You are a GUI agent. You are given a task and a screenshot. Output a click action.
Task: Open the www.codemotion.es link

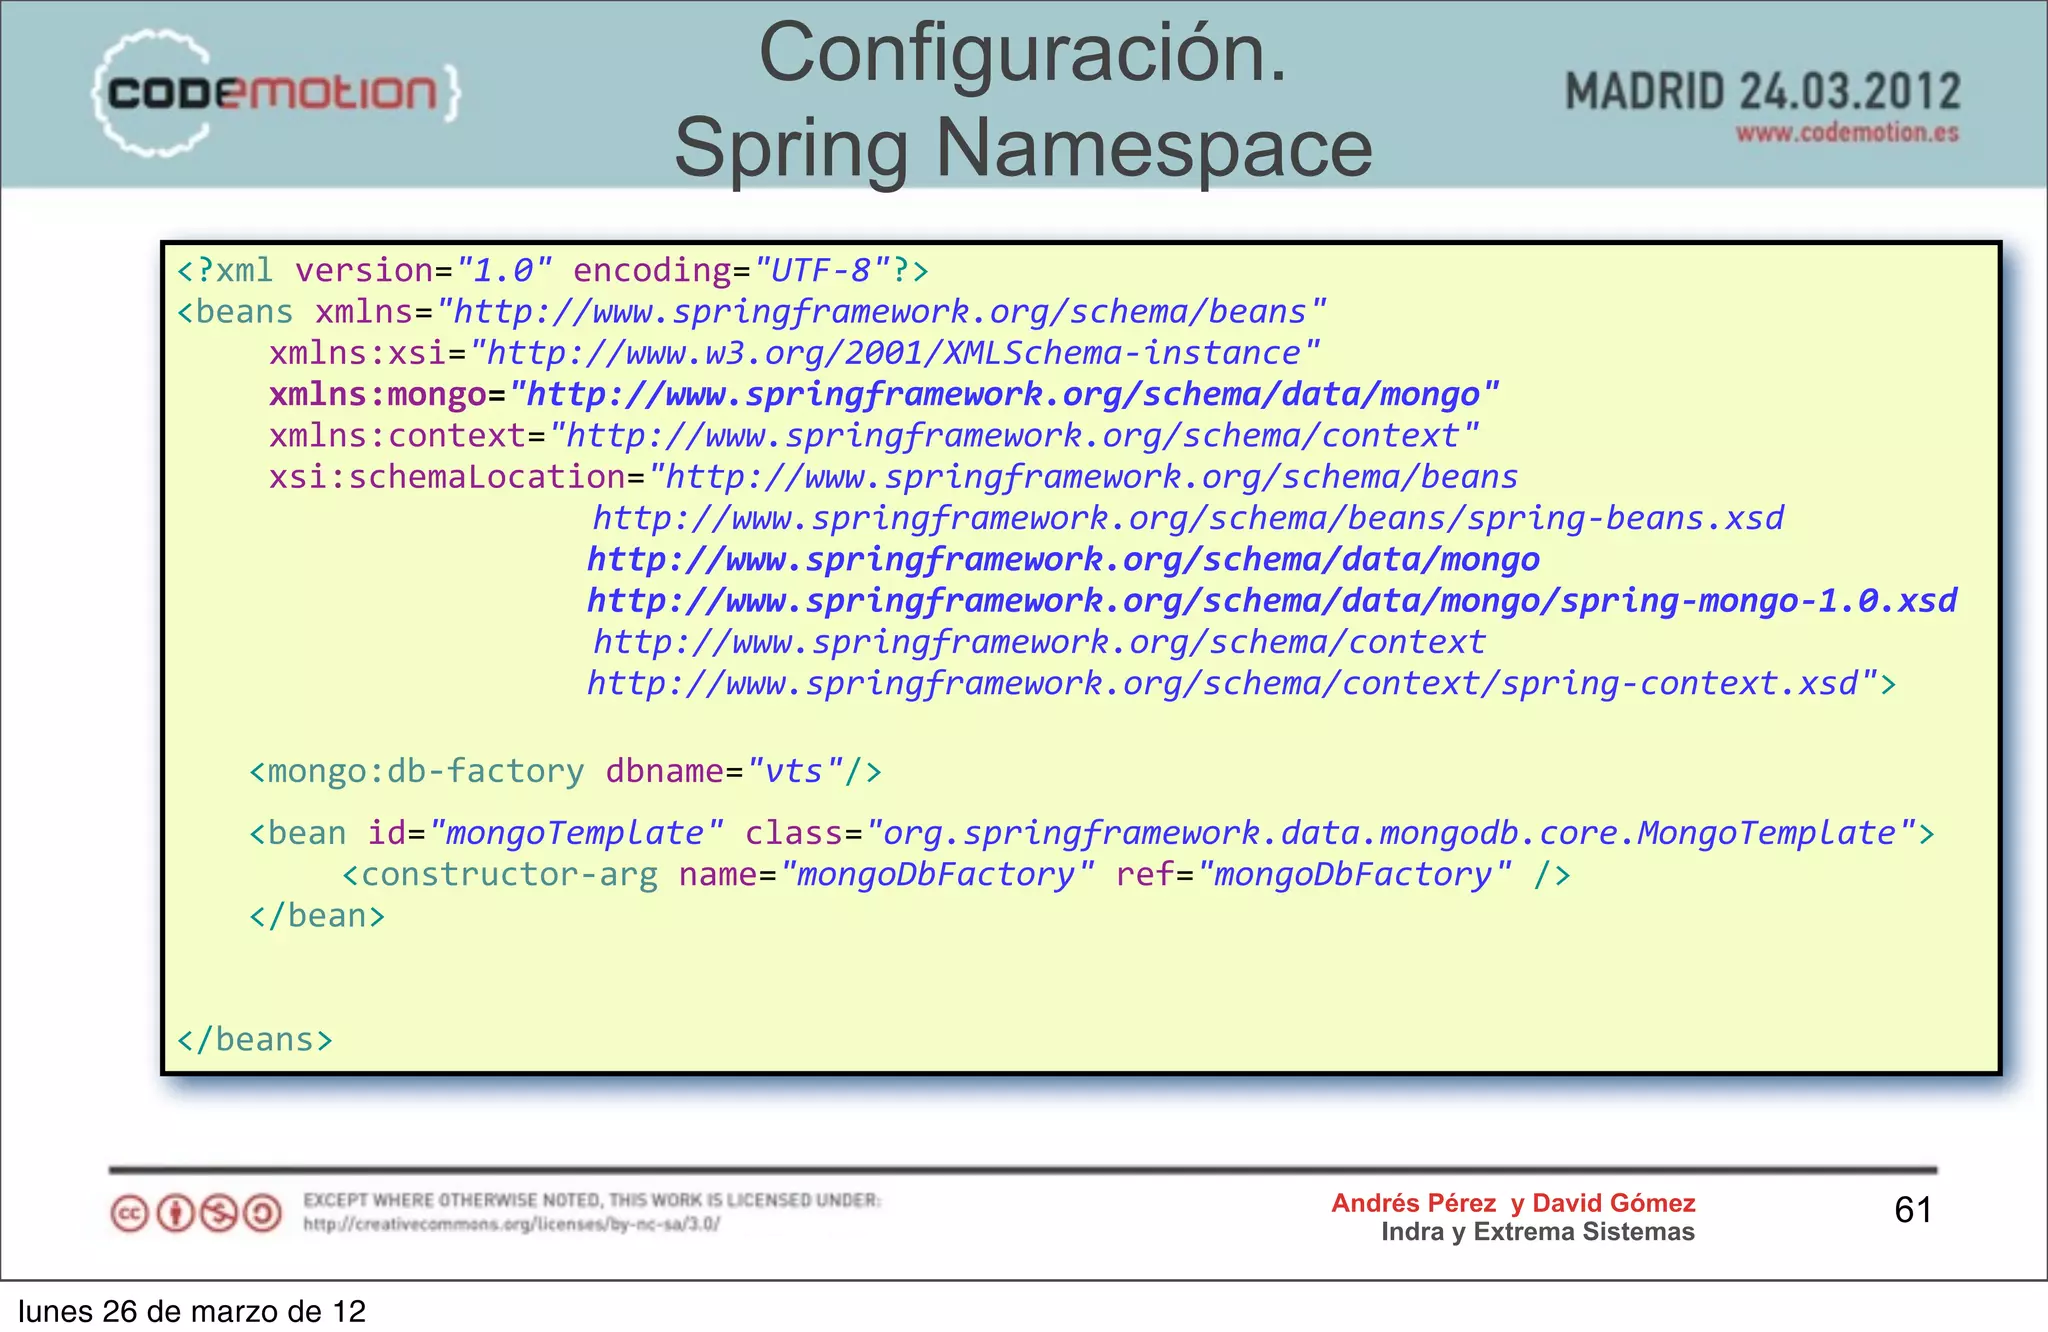(1847, 133)
